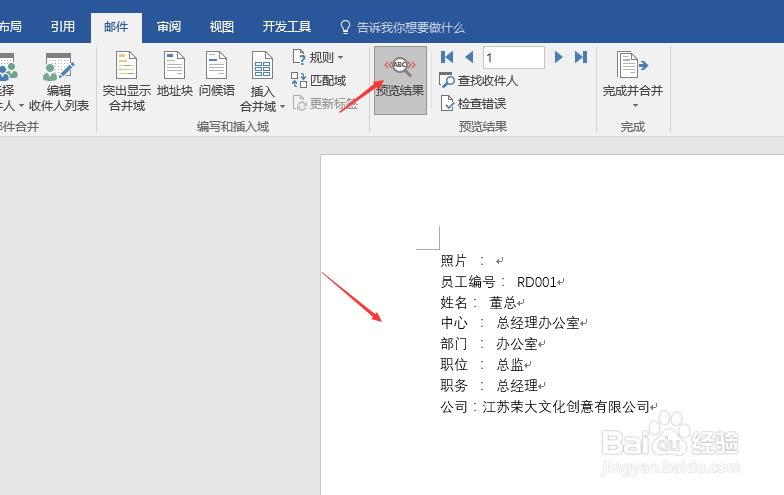Click Find Recipient

(x=478, y=80)
